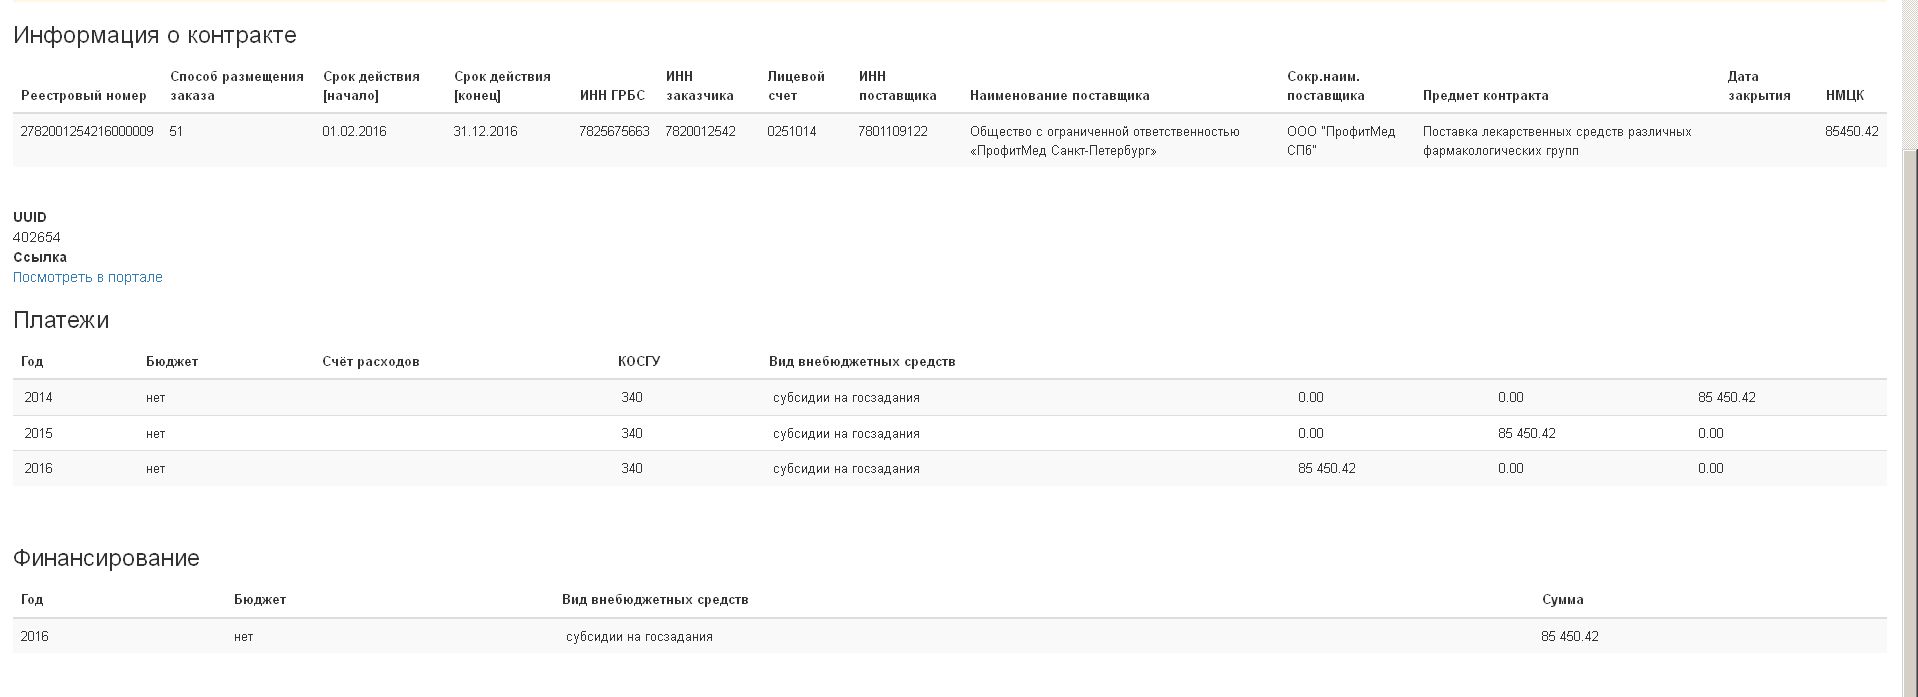Click the "НМЦК" column header
The width and height of the screenshot is (1918, 697).
(x=1844, y=96)
